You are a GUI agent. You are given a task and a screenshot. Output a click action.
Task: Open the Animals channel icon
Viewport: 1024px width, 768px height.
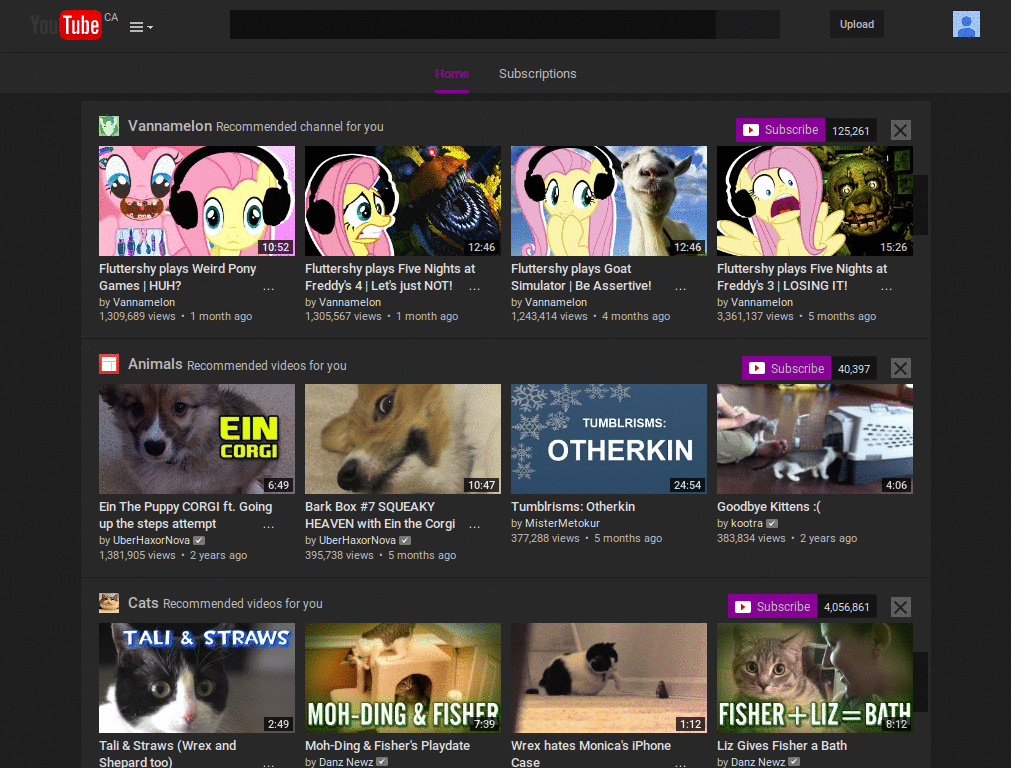tap(109, 364)
